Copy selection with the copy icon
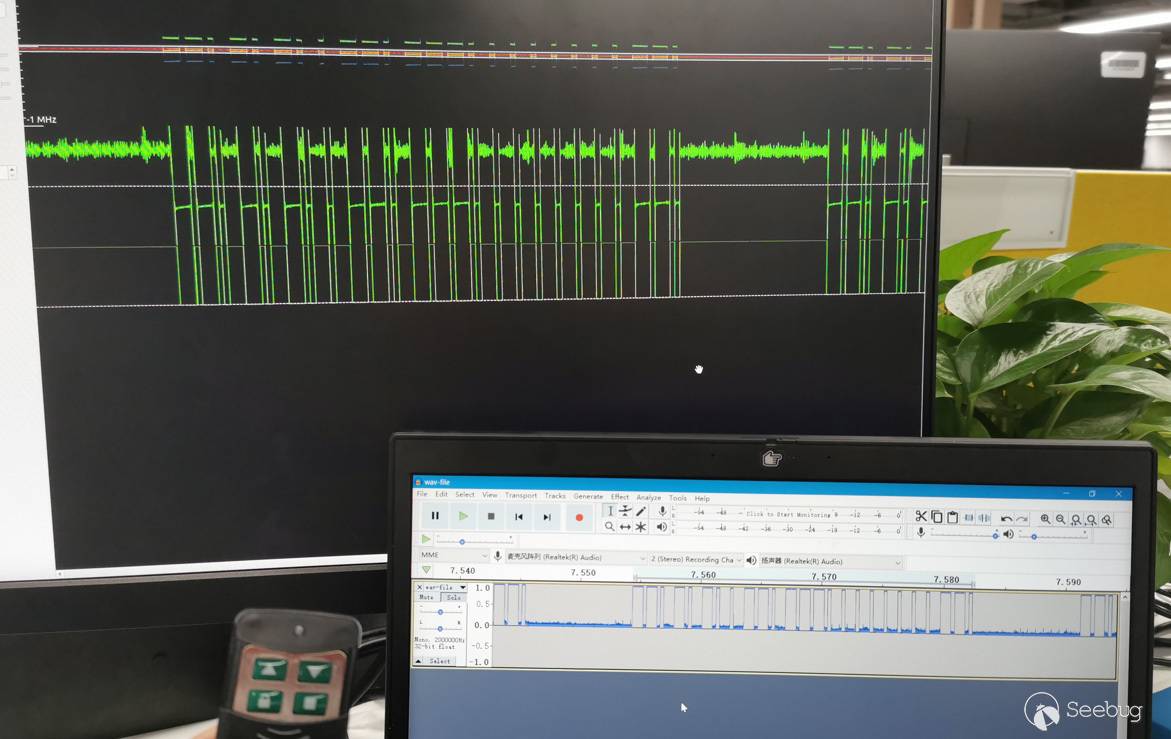This screenshot has width=1171, height=739. point(937,517)
